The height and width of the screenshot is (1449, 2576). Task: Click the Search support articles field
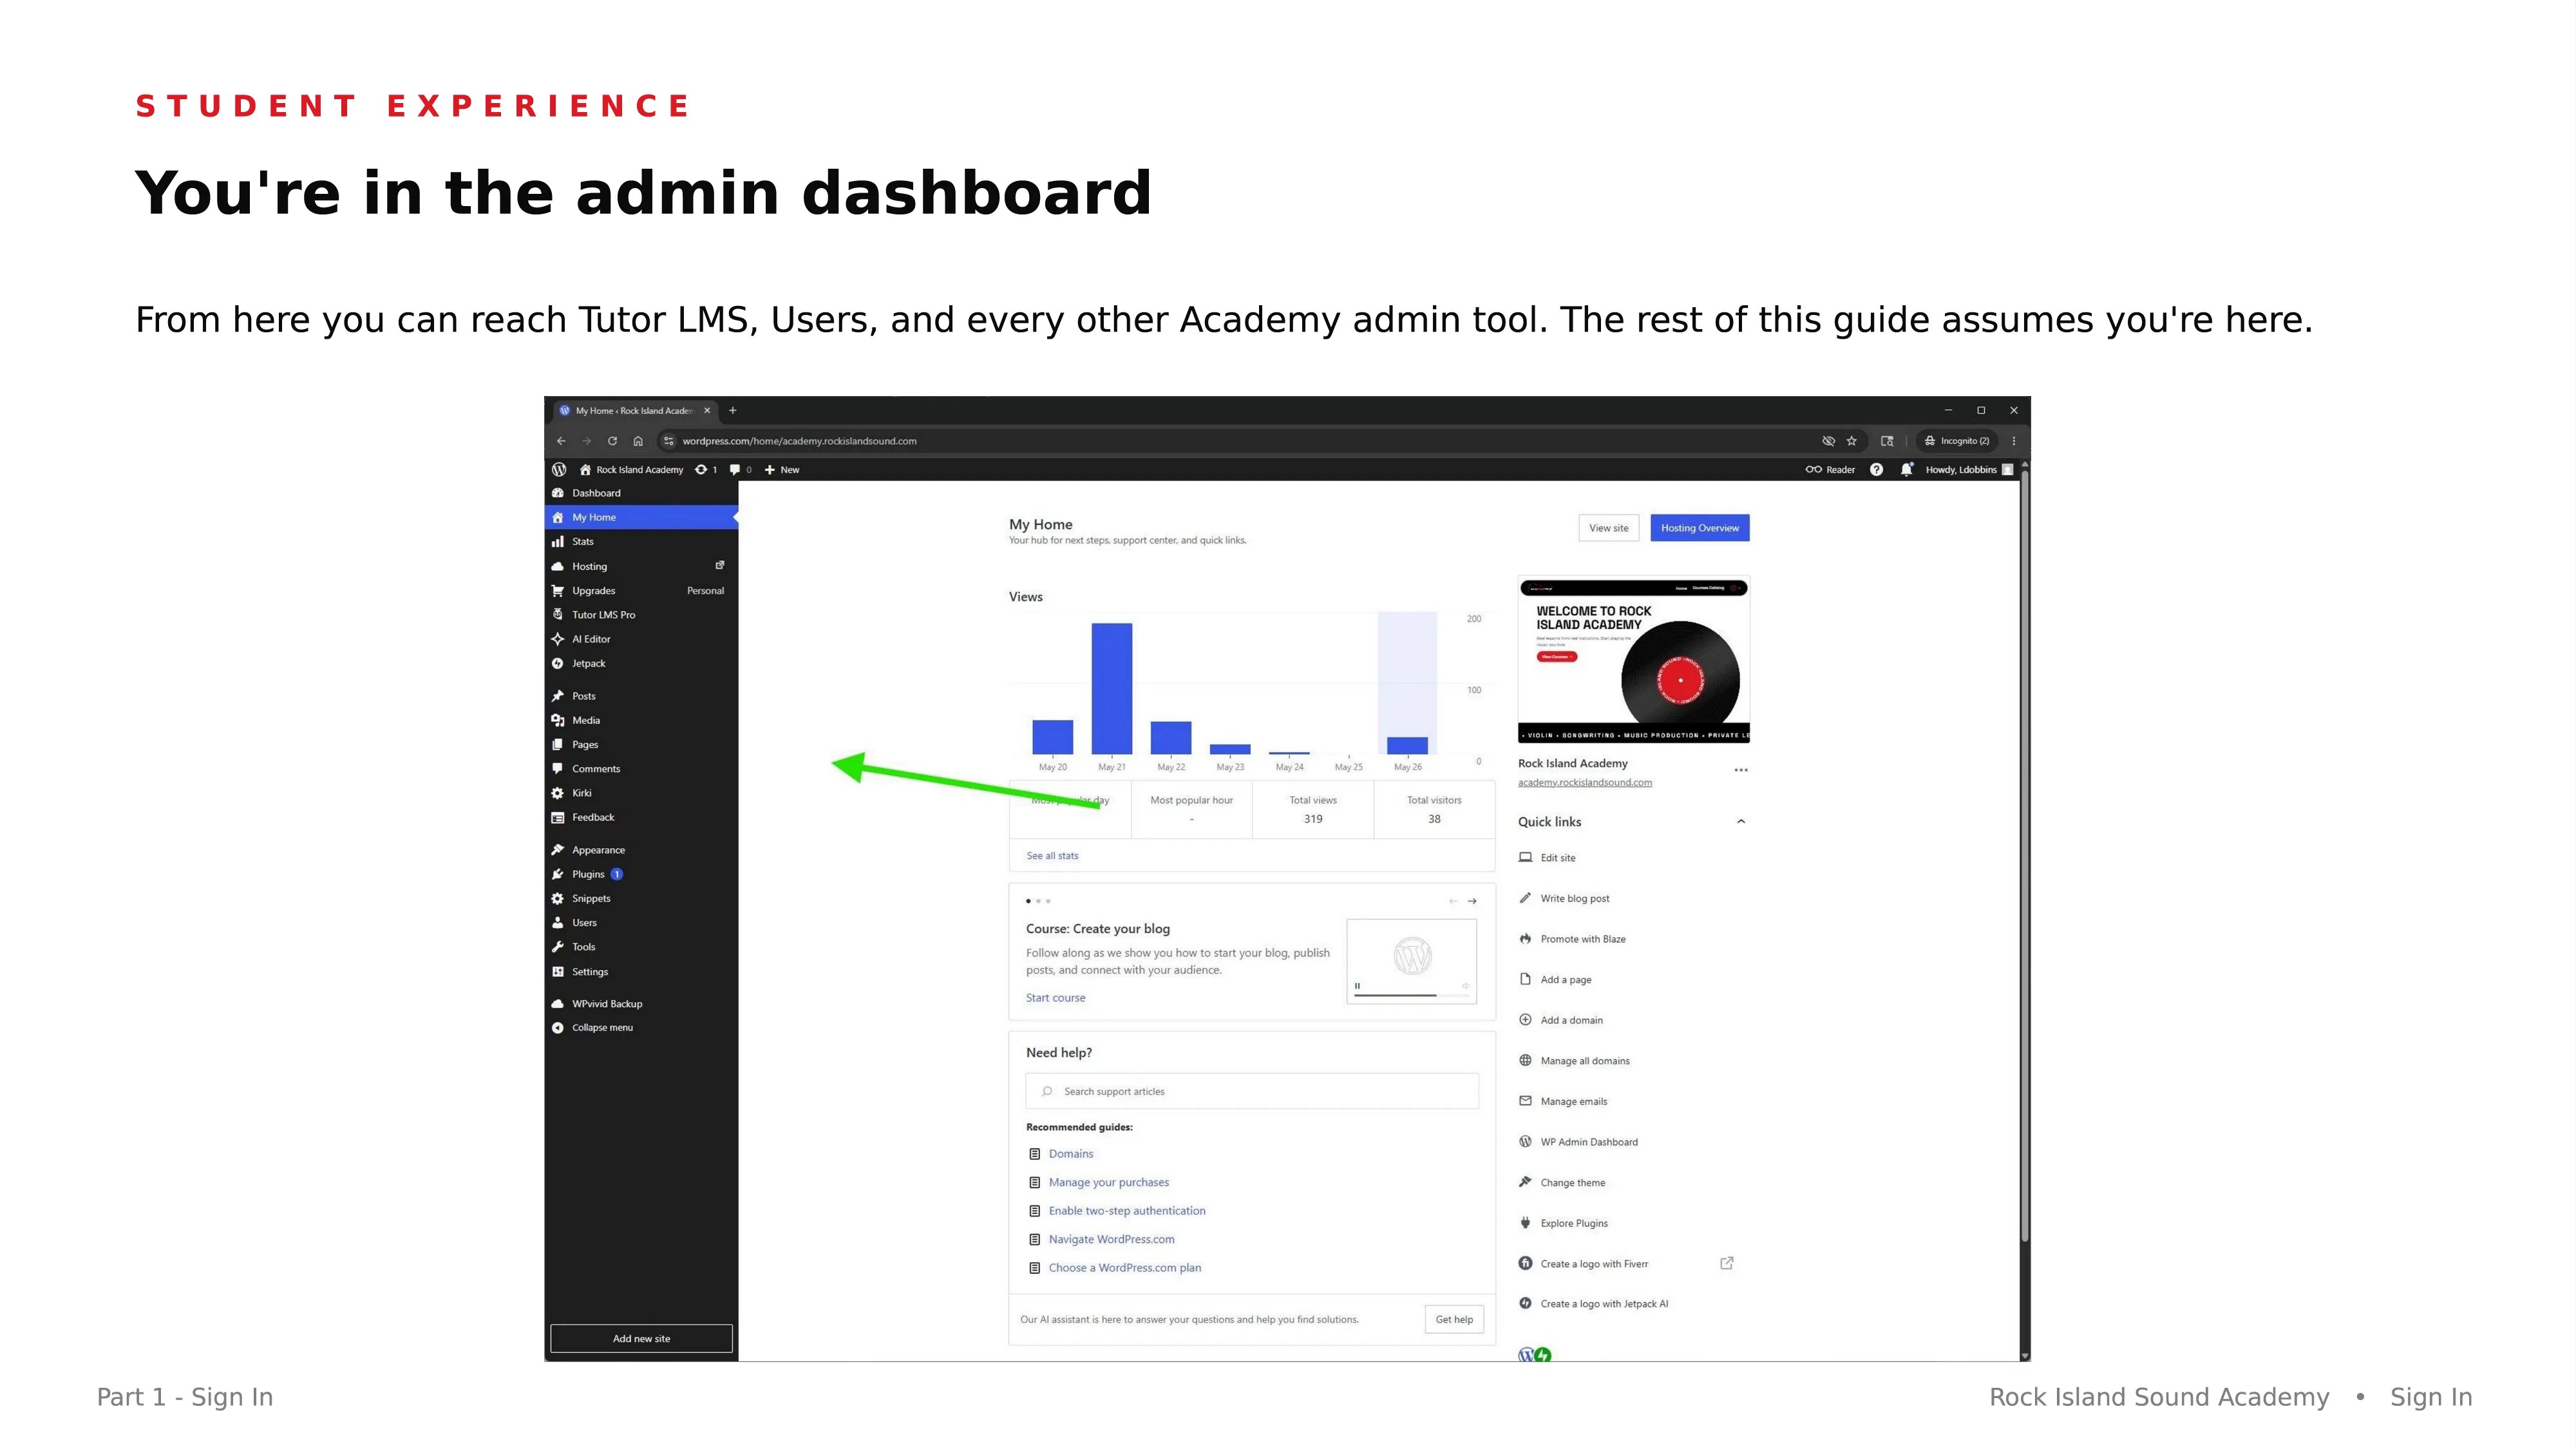coord(1252,1091)
